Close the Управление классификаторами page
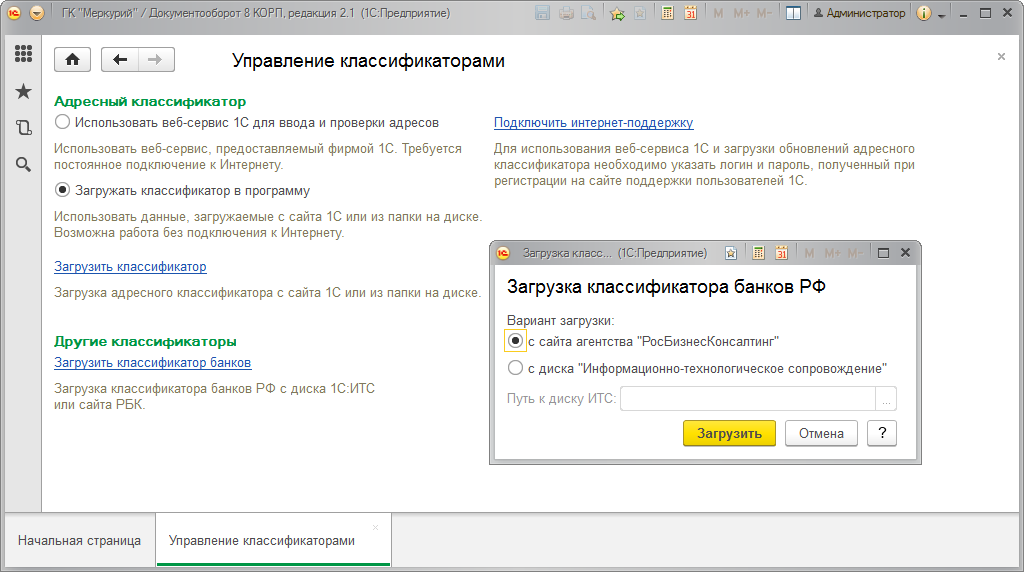 (1001, 57)
